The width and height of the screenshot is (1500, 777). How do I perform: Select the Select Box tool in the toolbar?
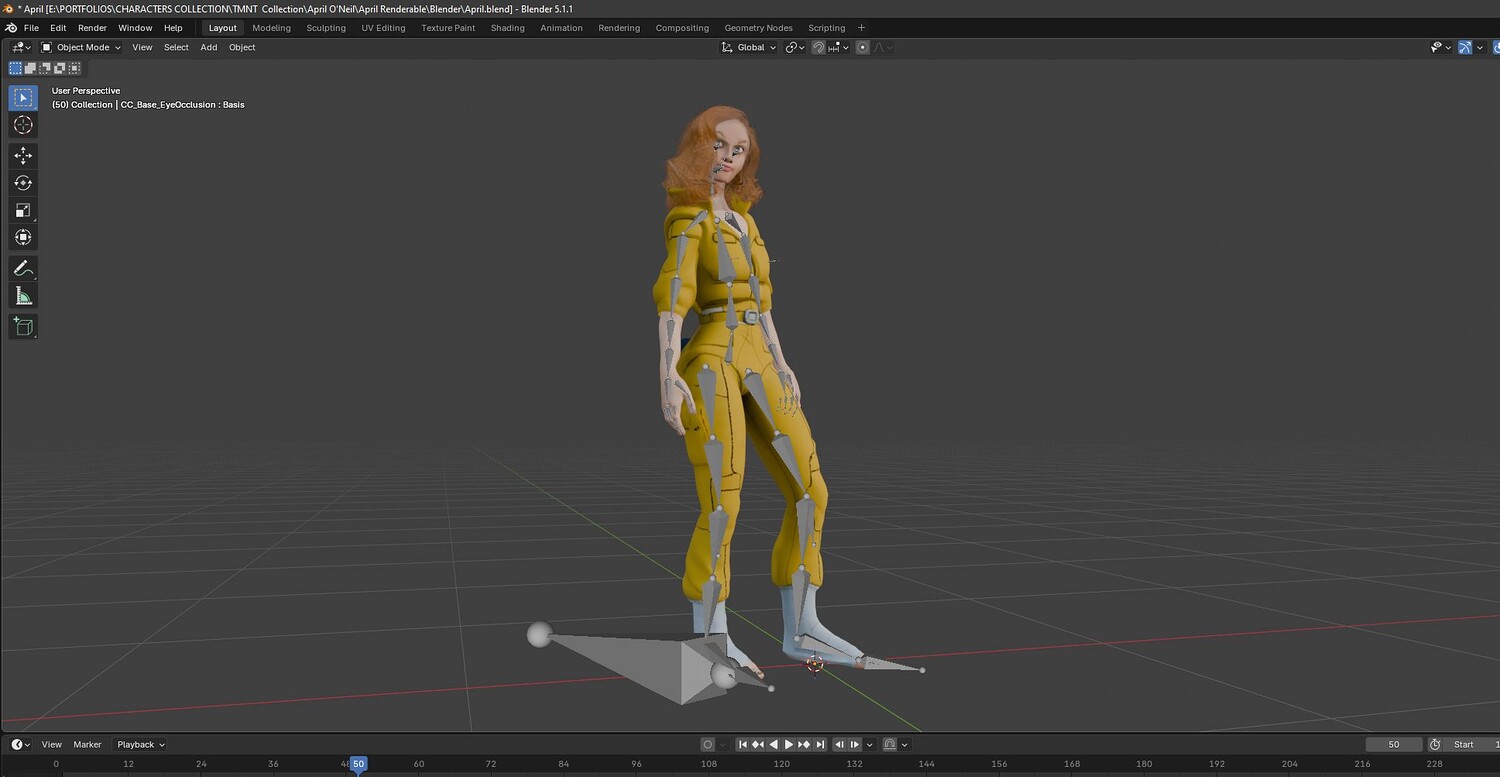pos(24,98)
